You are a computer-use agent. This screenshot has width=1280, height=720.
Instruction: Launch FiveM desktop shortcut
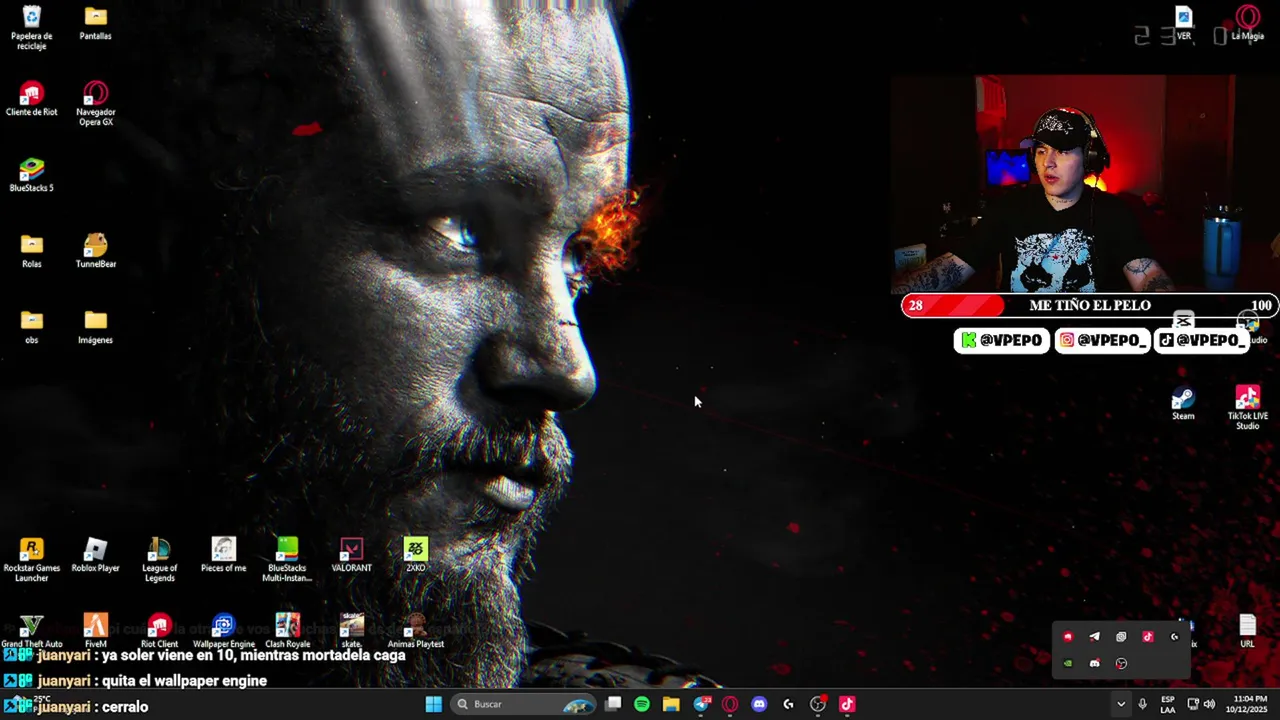pyautogui.click(x=95, y=631)
